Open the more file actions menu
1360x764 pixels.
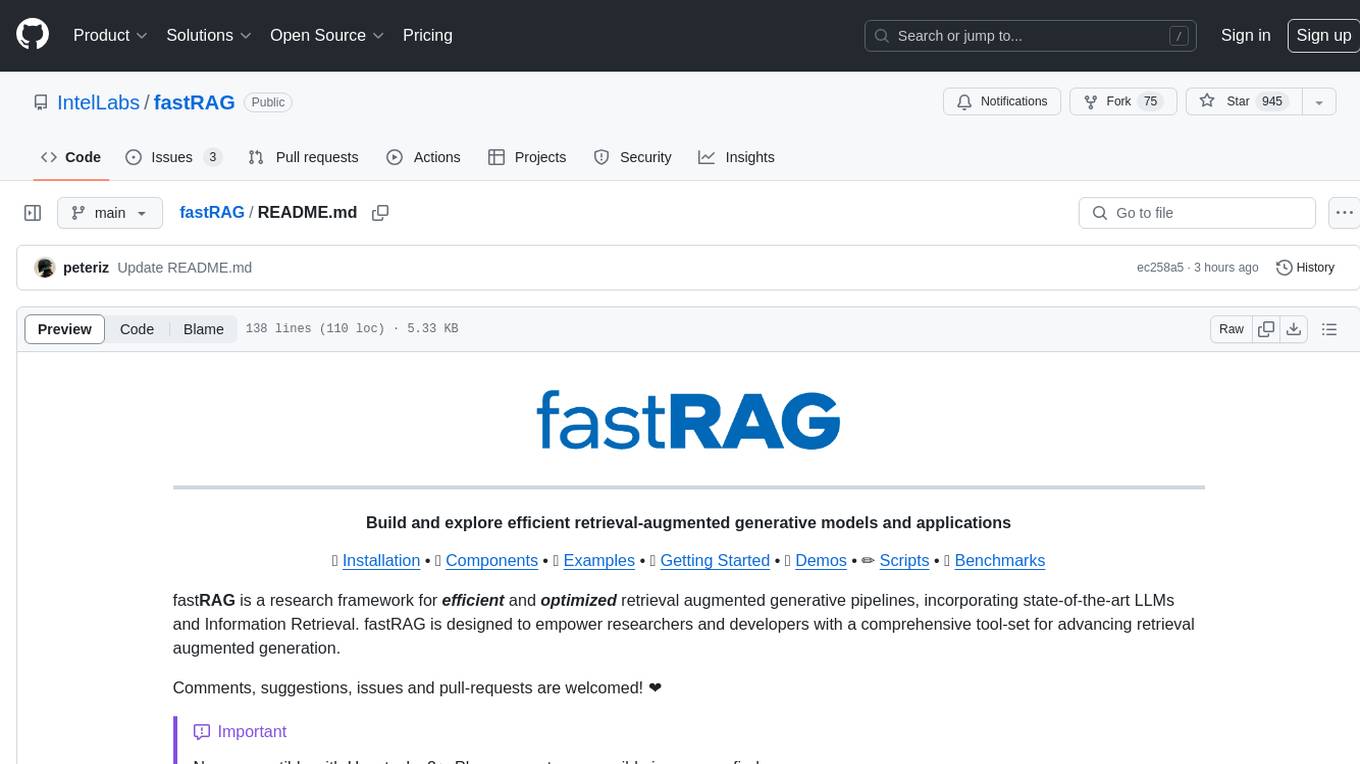(x=1344, y=213)
